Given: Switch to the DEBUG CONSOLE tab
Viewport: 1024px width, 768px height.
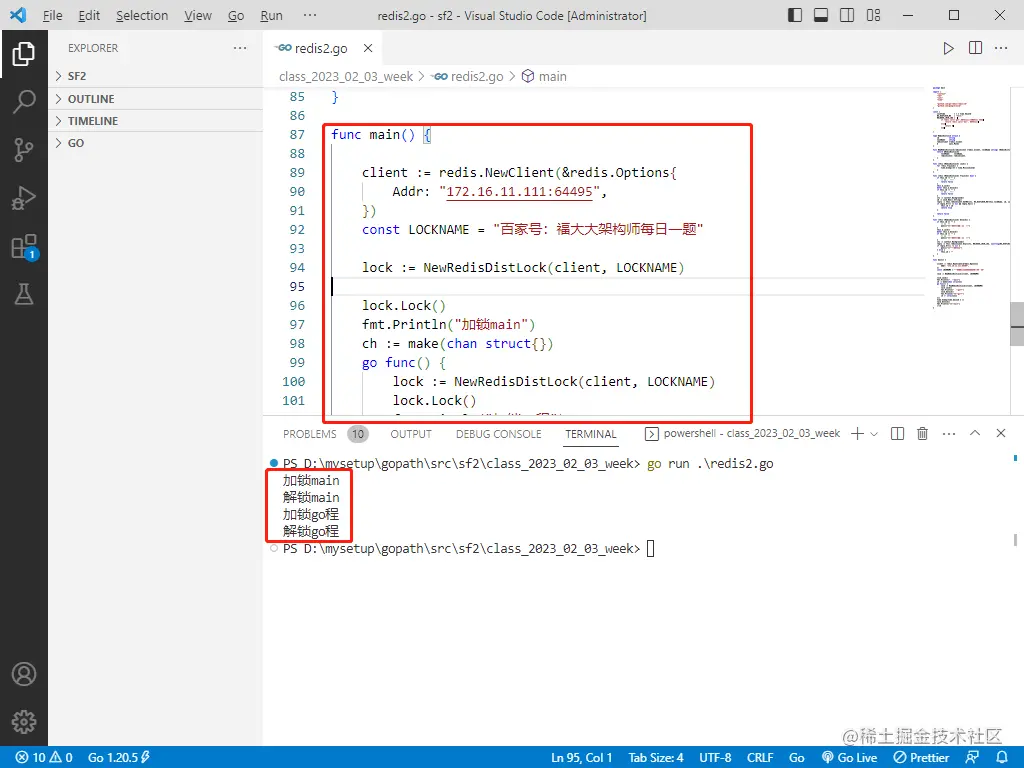Looking at the screenshot, I should coord(498,434).
